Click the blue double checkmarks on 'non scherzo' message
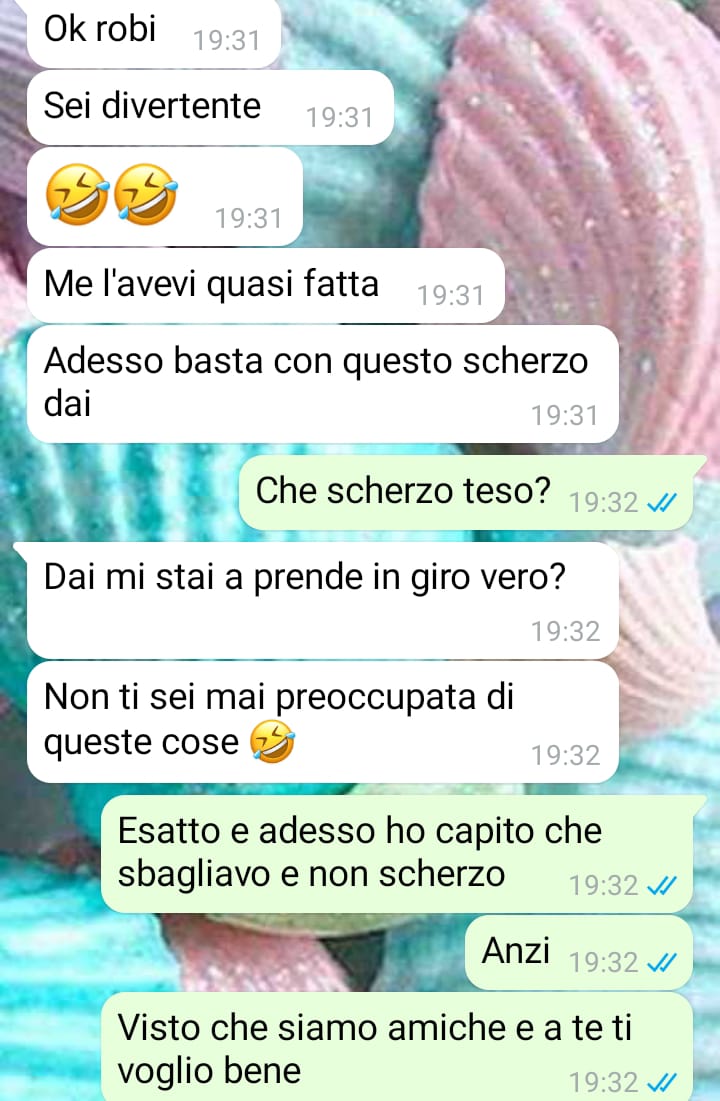 662,885
